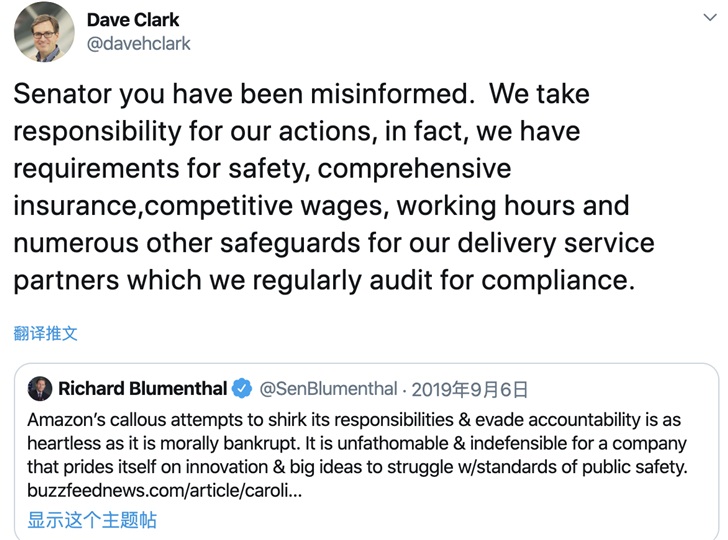
Task: Click Richard Blumenthal's small avatar
Action: click(39, 388)
